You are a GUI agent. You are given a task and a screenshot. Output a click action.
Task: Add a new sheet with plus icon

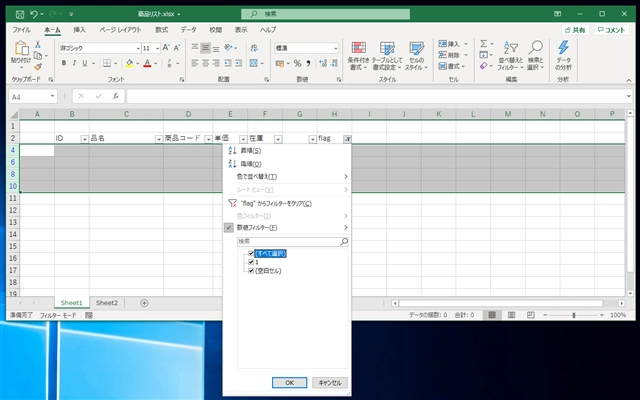144,303
